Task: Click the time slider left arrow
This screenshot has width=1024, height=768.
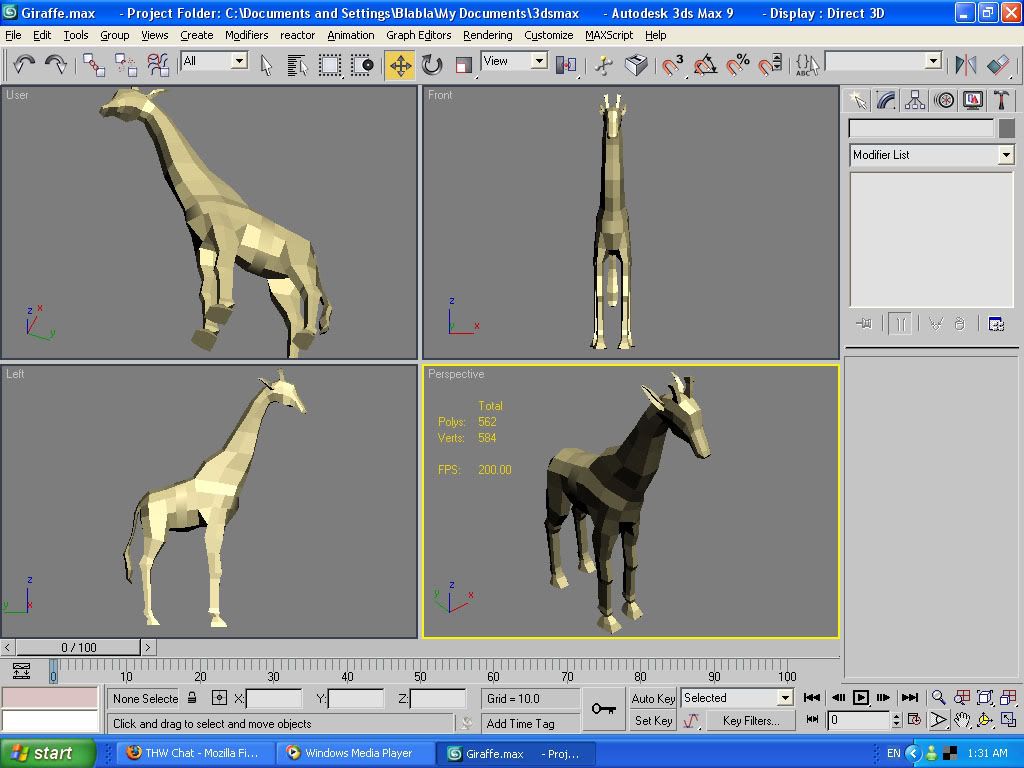Action: click(x=7, y=647)
